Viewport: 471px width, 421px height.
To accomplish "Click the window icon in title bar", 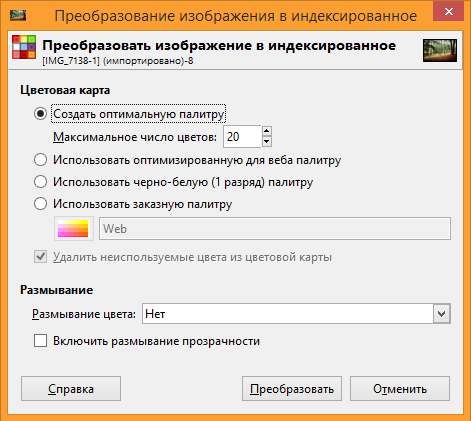I will tap(18, 15).
